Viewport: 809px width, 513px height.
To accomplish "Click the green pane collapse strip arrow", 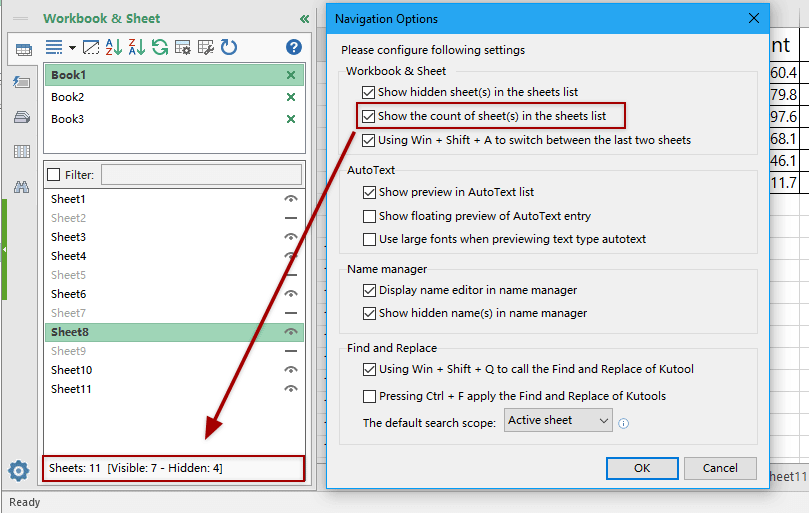I will point(4,249).
